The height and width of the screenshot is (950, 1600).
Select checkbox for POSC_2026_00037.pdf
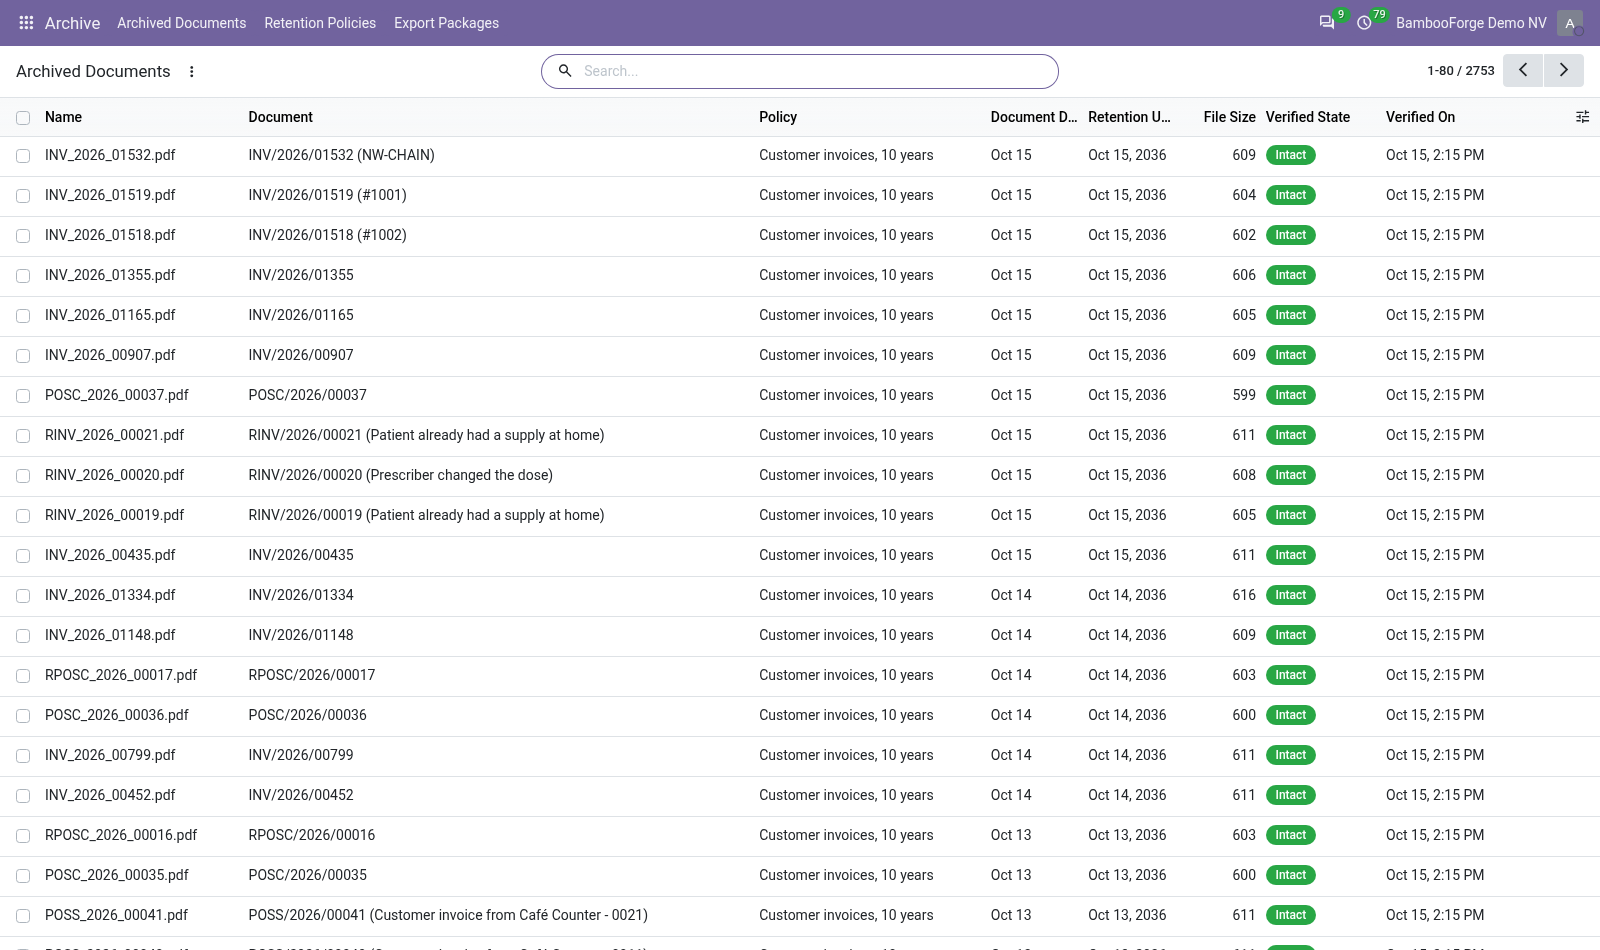pyautogui.click(x=23, y=396)
